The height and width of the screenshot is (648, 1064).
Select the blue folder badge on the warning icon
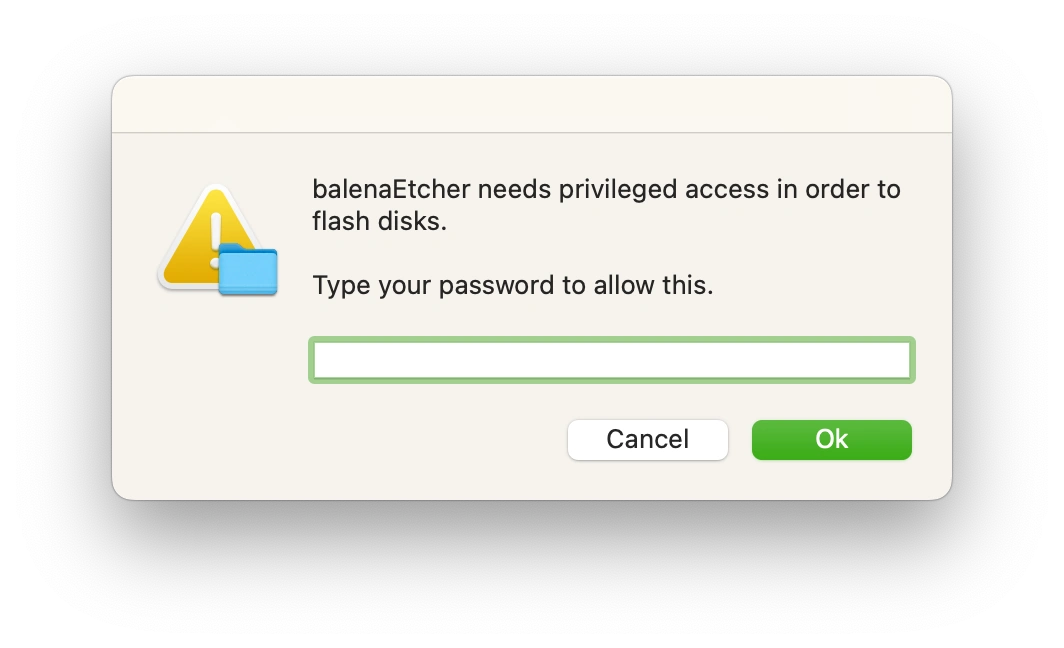click(247, 272)
